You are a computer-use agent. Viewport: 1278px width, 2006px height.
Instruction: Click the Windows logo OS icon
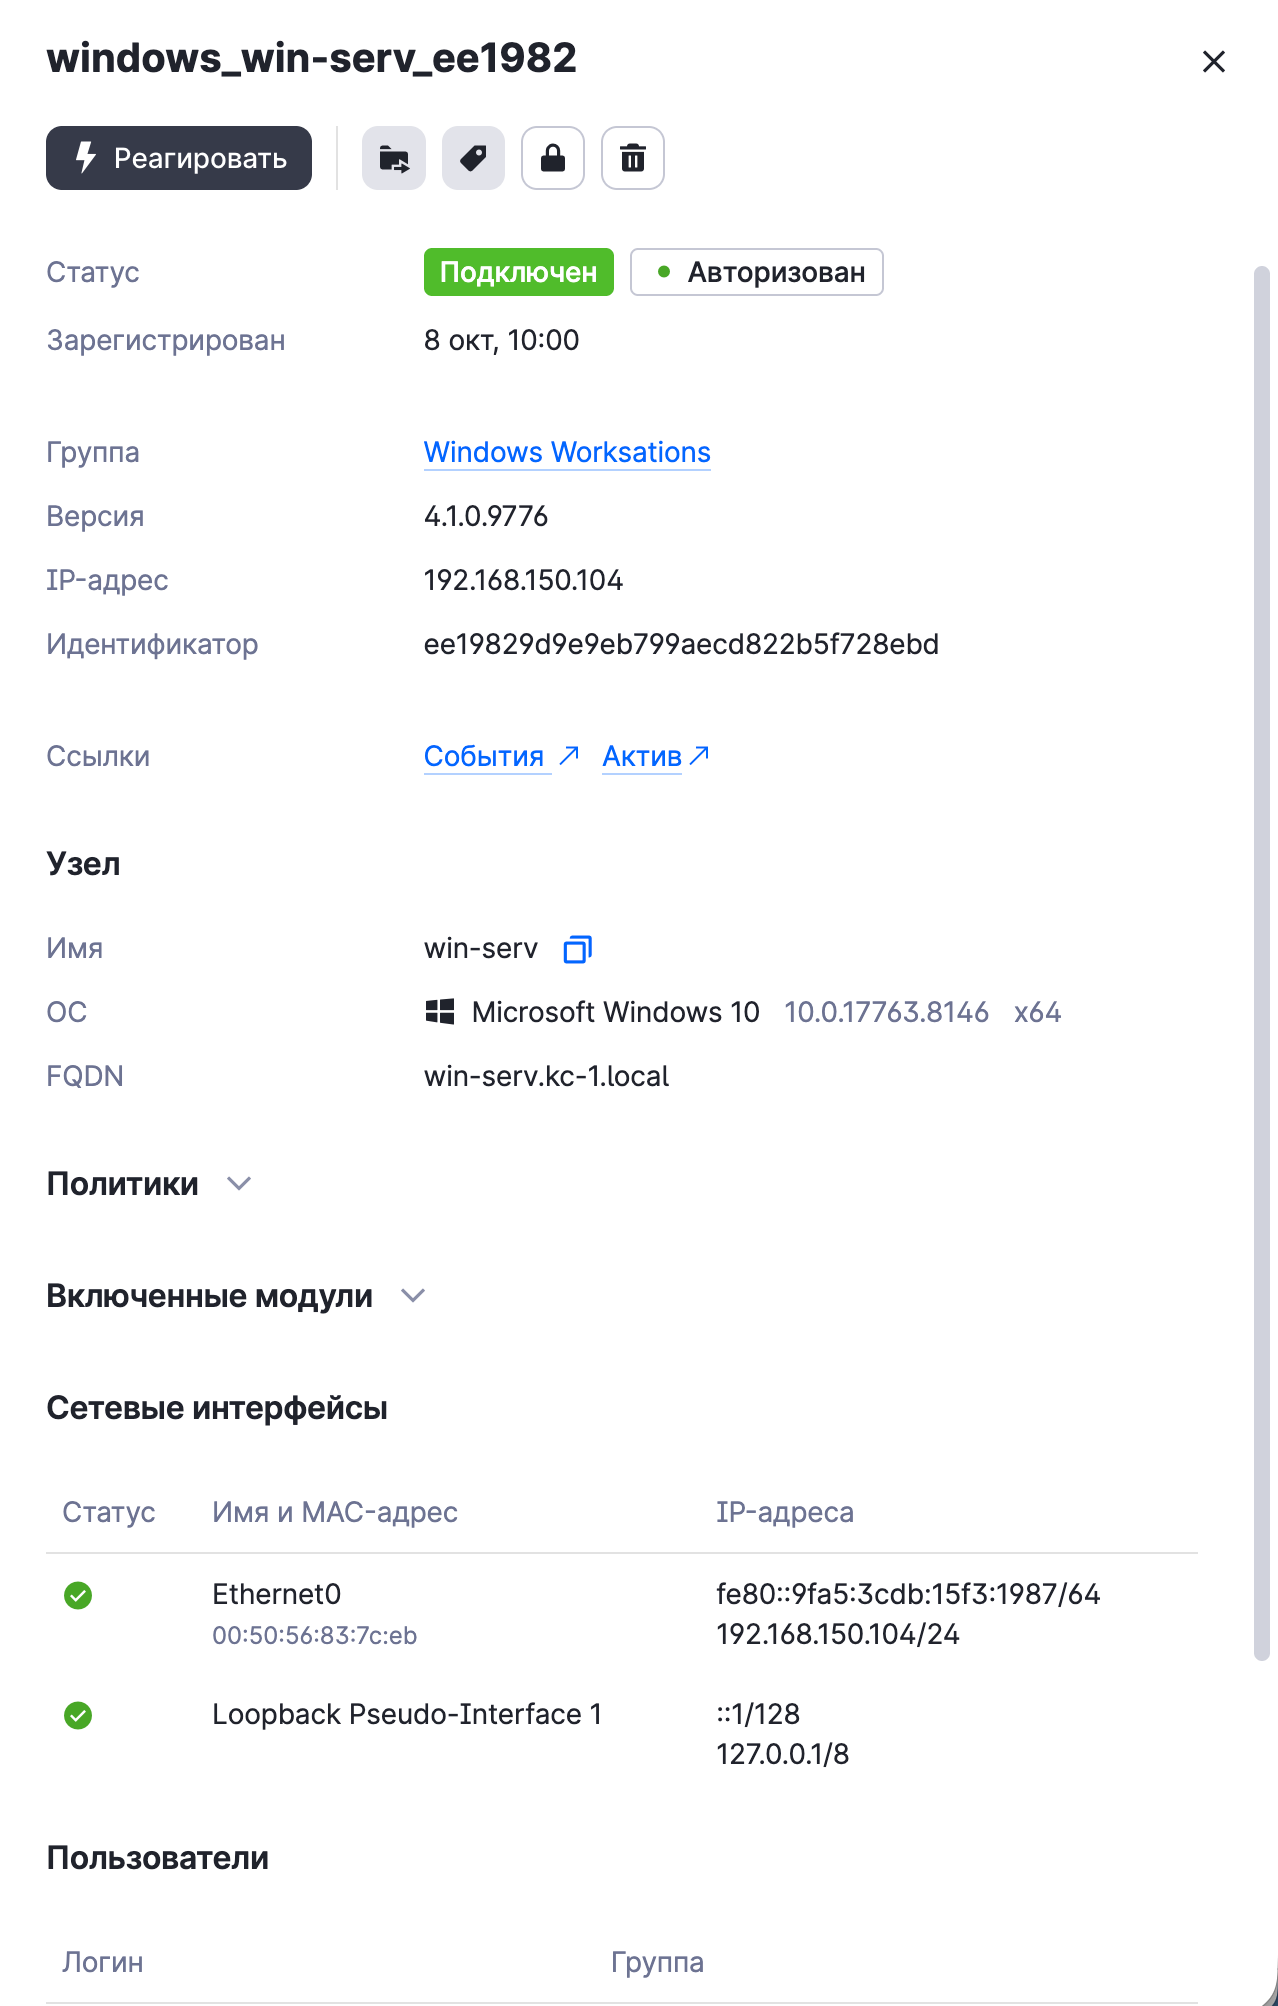[440, 1012]
